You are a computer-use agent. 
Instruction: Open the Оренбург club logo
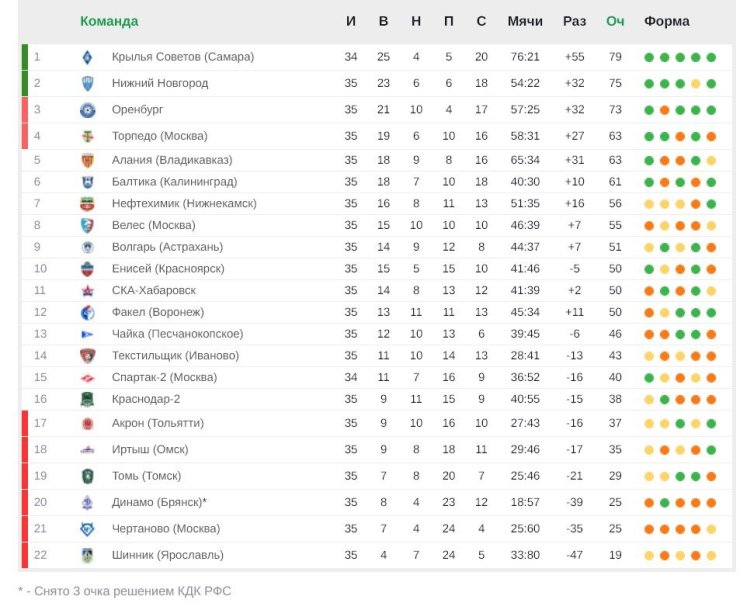pyautogui.click(x=87, y=110)
